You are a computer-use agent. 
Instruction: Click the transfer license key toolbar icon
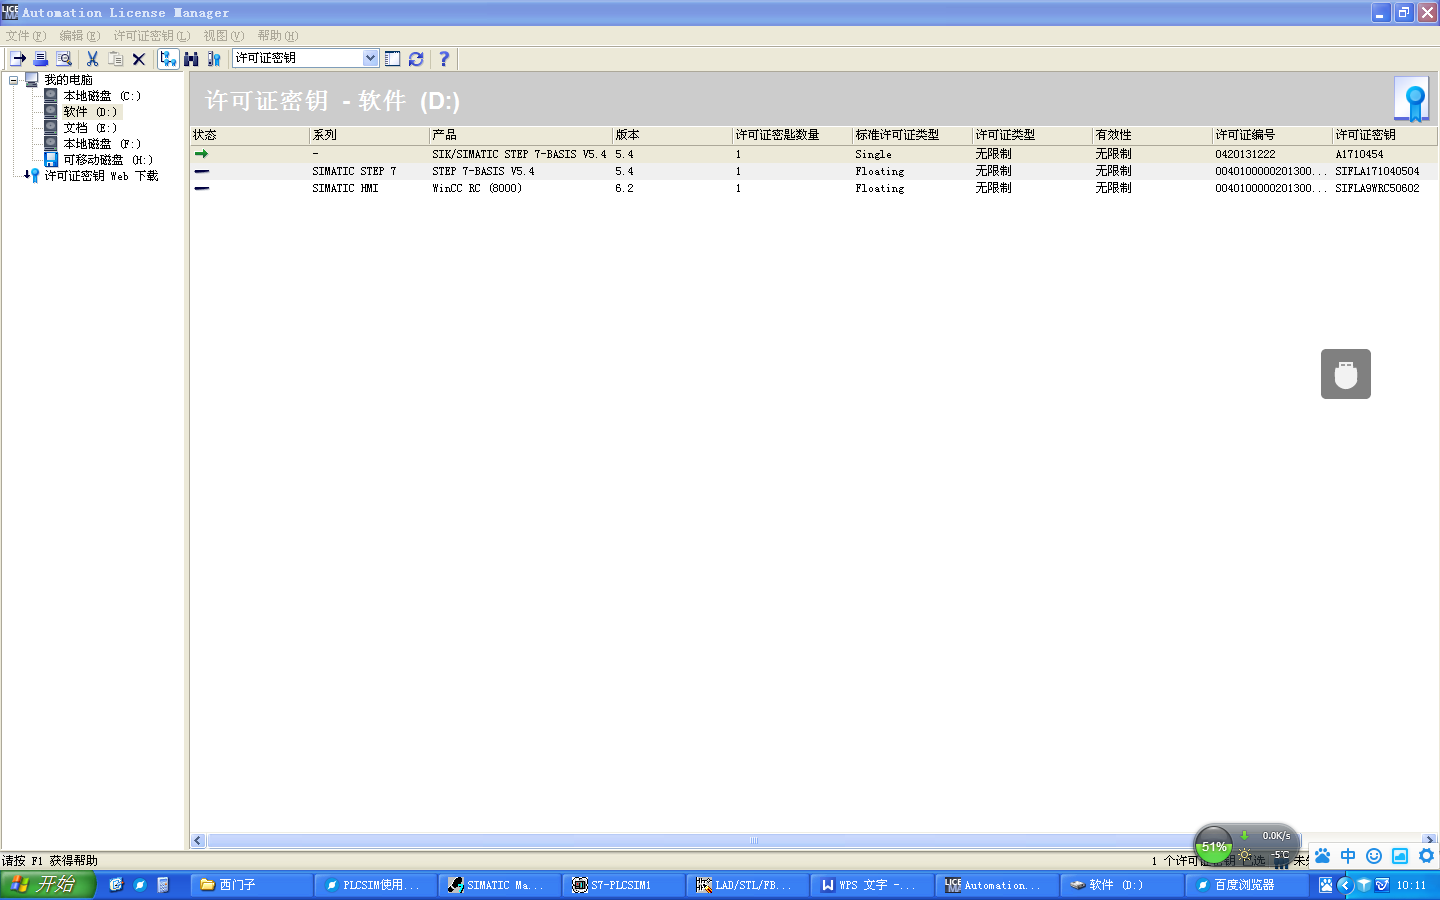click(18, 59)
